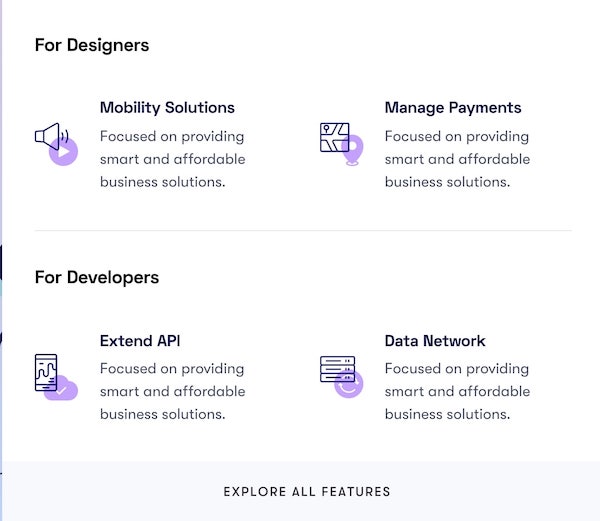Image resolution: width=600 pixels, height=521 pixels.
Task: Click the purple play circle on the megaphone icon
Action: [63, 152]
